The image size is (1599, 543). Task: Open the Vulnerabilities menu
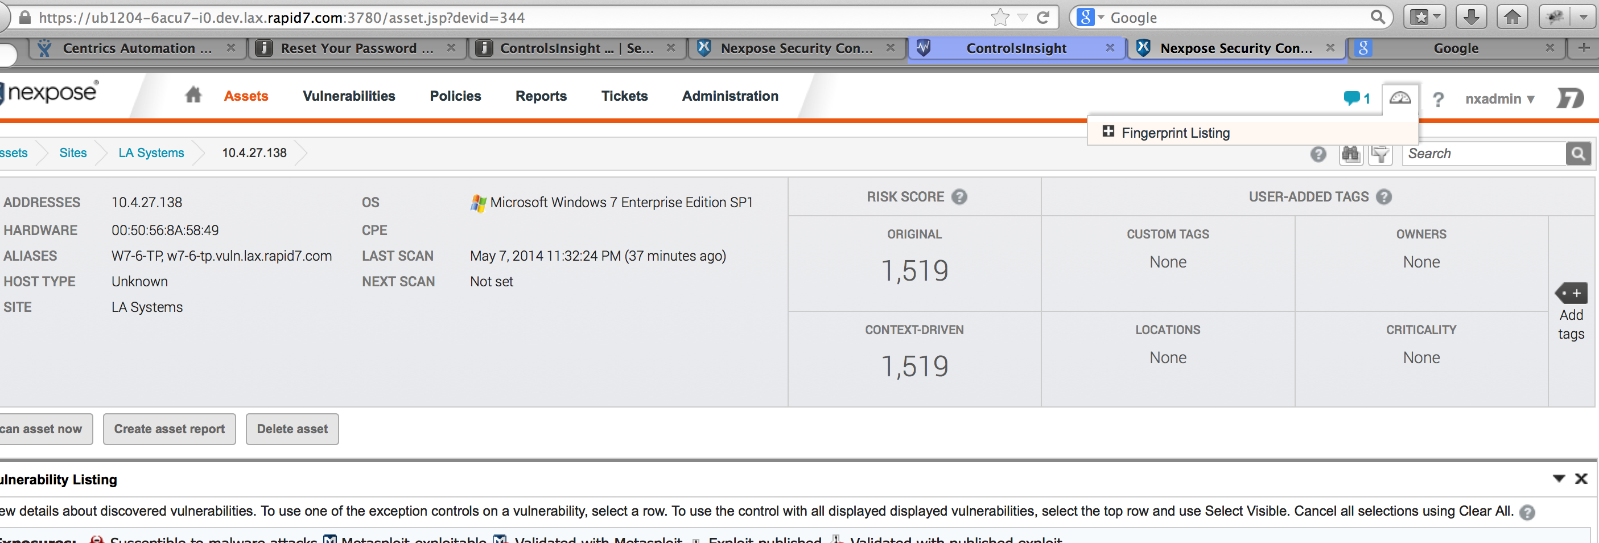tap(349, 96)
